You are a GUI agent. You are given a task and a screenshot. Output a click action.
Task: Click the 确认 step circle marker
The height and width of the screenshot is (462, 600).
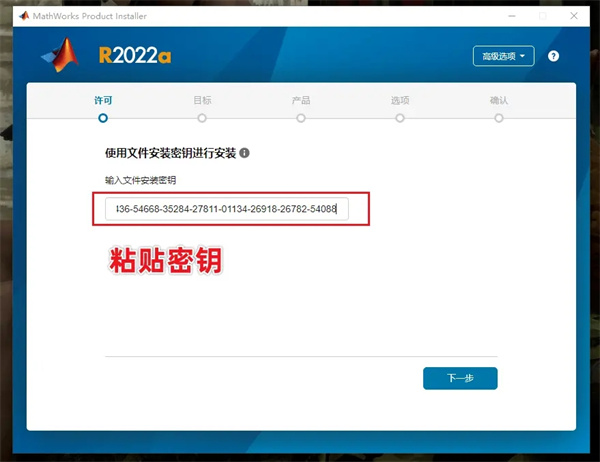click(x=499, y=118)
